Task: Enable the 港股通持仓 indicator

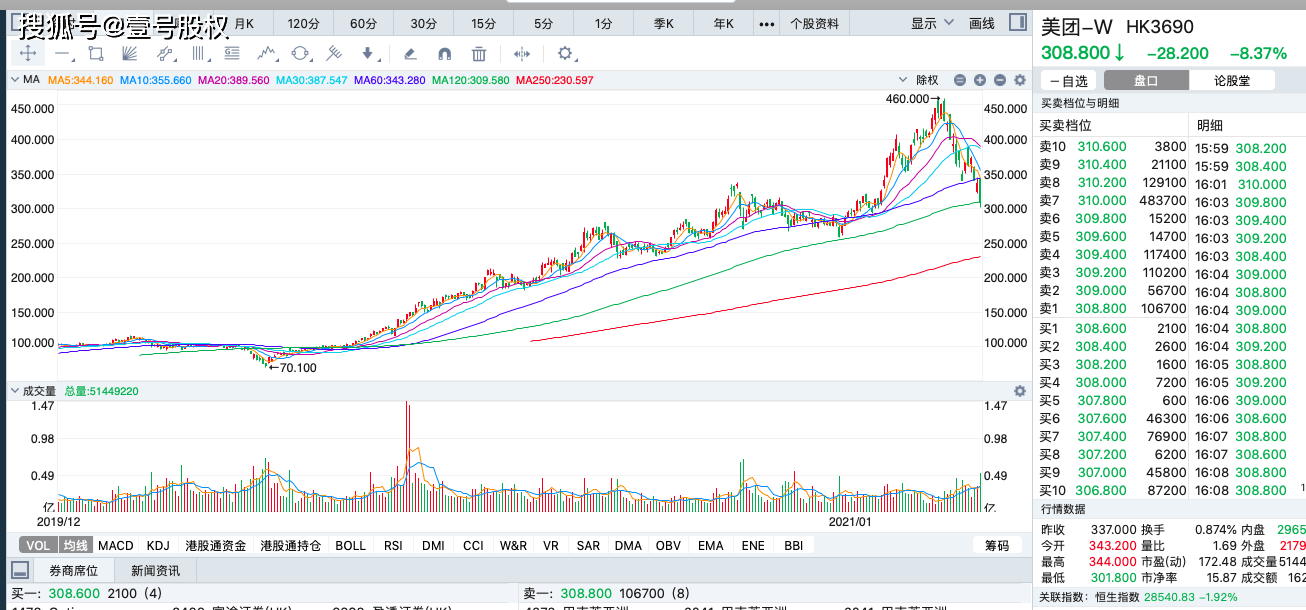Action: pos(291,545)
